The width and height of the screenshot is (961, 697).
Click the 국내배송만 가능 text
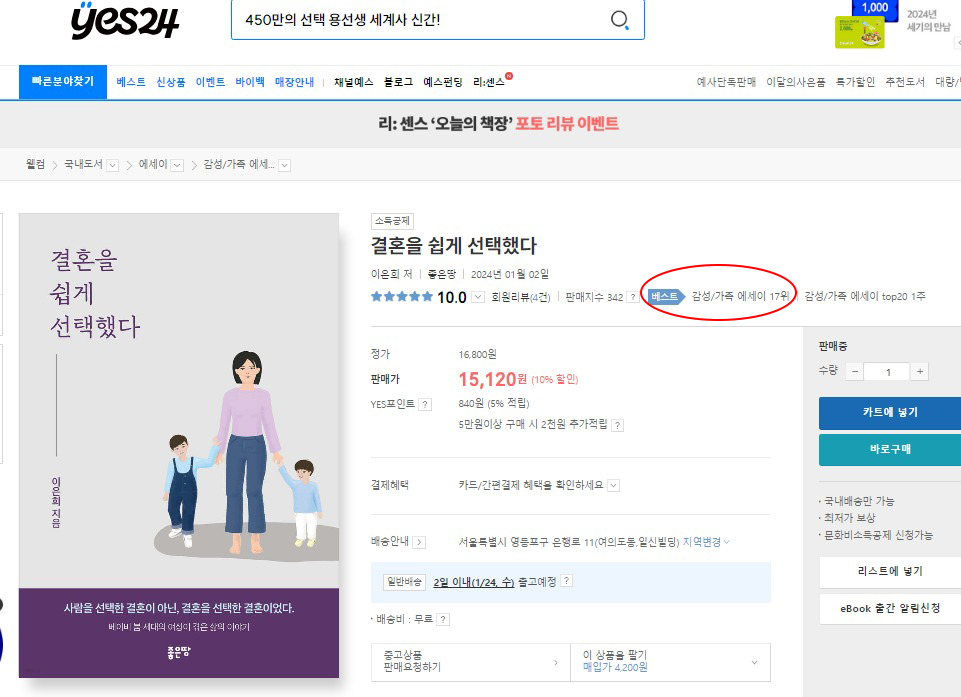[x=859, y=501]
